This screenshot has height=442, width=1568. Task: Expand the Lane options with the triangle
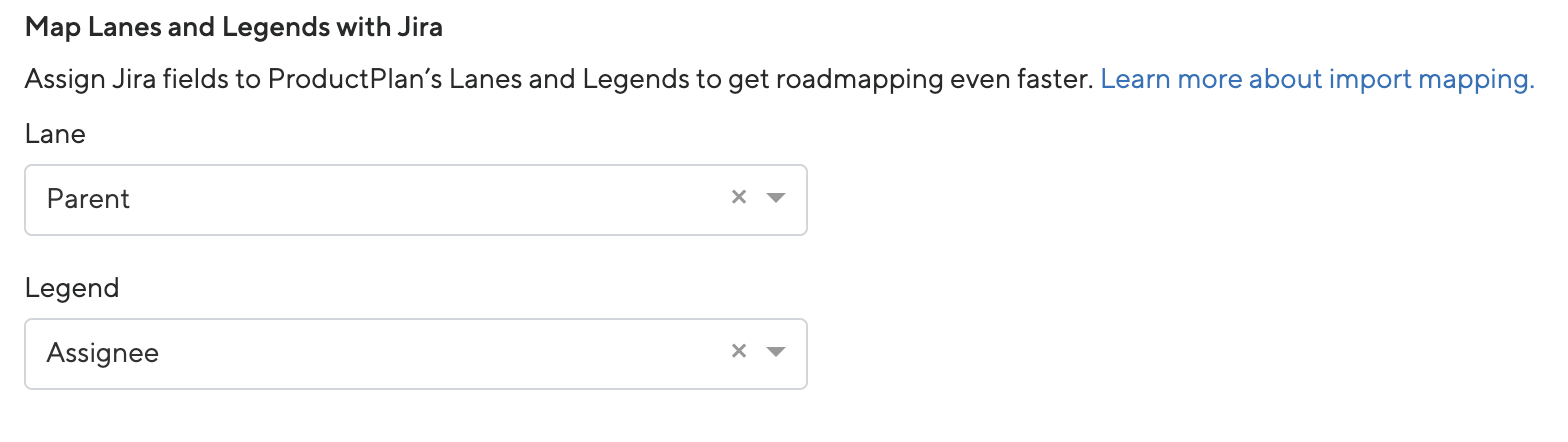(x=775, y=198)
